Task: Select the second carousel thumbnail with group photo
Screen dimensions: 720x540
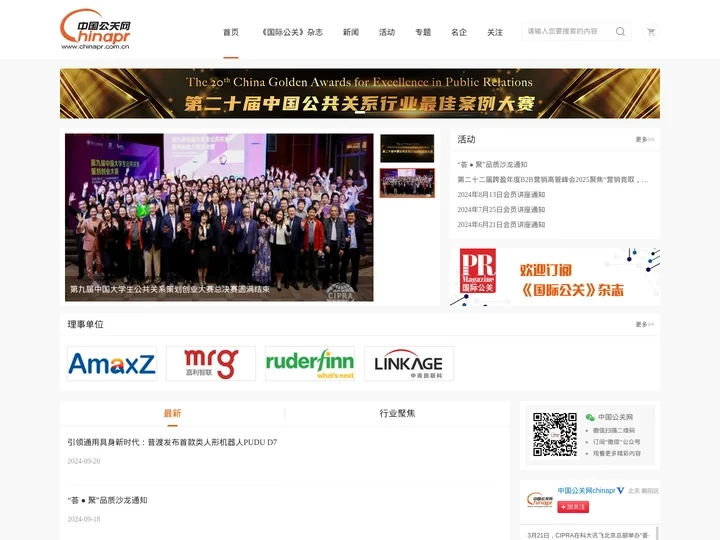Action: (x=407, y=183)
